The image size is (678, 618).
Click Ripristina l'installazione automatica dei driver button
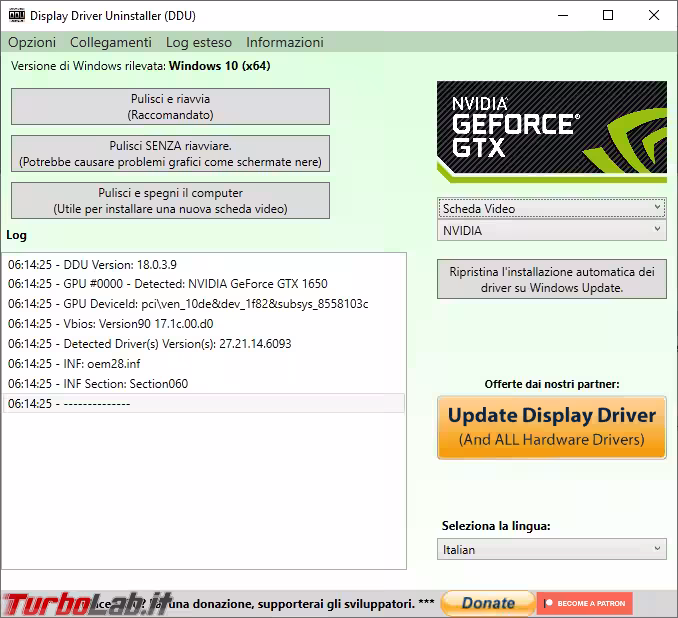551,279
